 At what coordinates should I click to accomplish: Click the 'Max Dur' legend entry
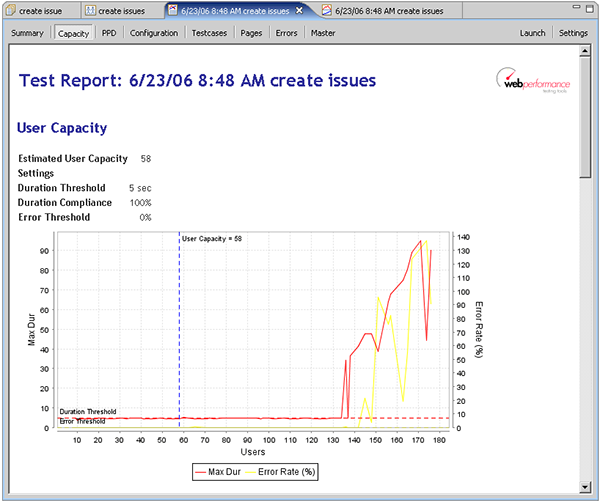218,472
